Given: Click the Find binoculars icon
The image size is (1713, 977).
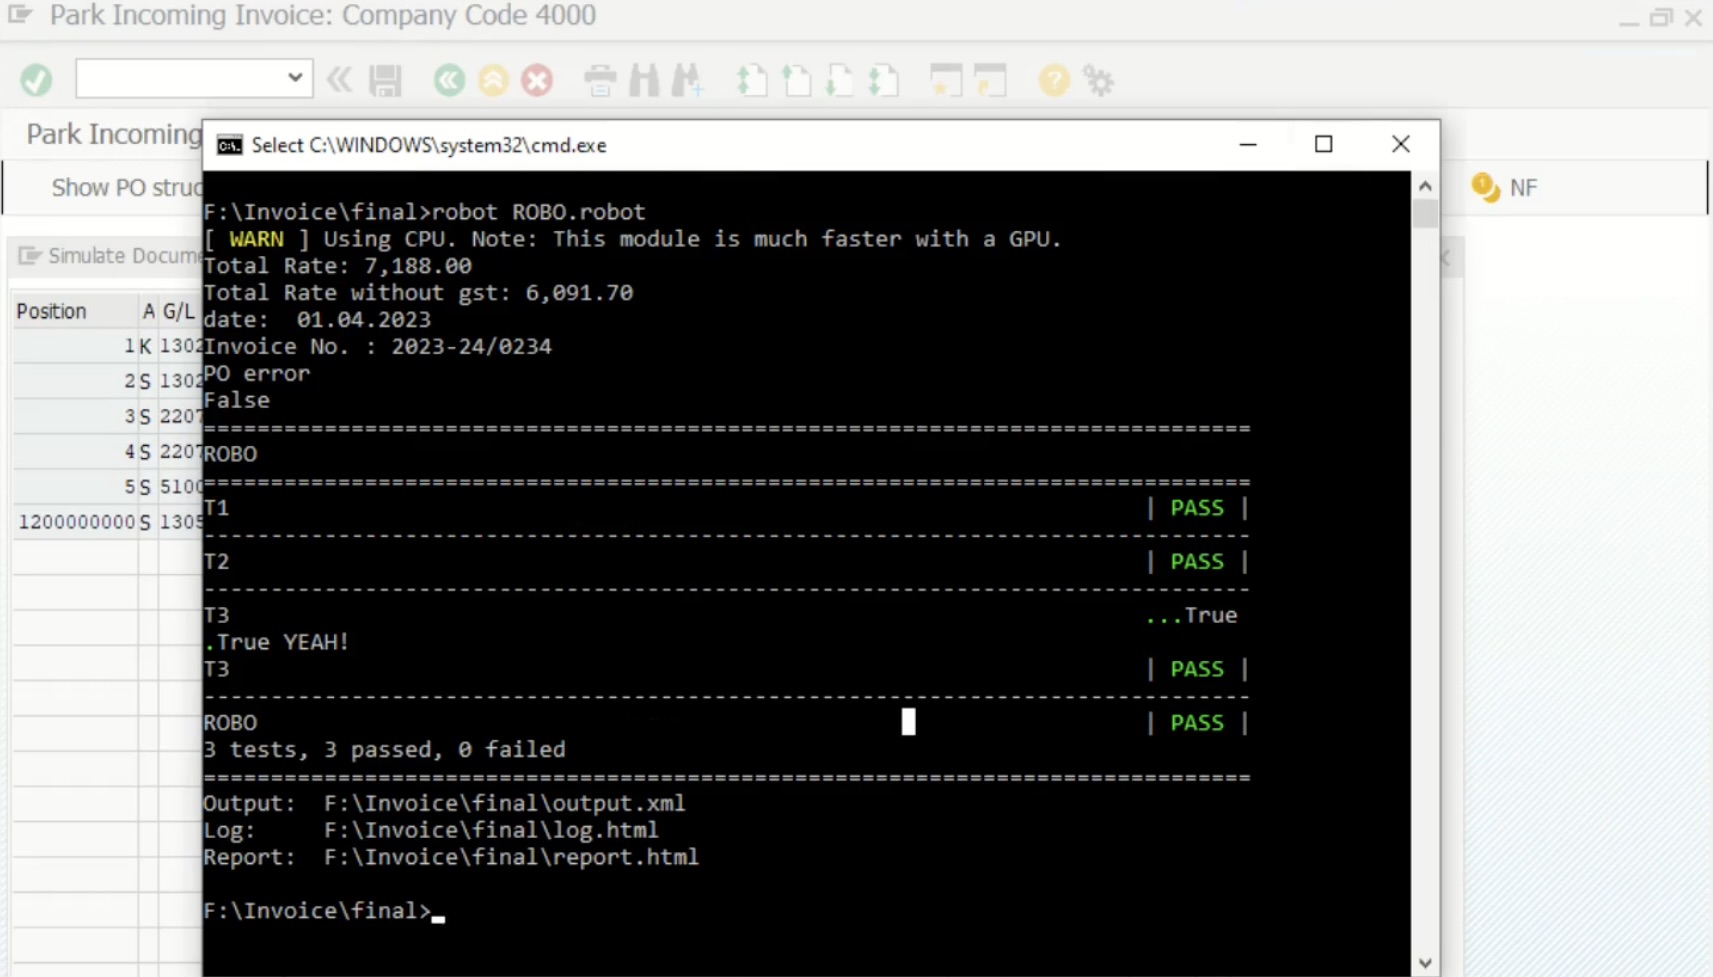Looking at the screenshot, I should pyautogui.click(x=644, y=80).
